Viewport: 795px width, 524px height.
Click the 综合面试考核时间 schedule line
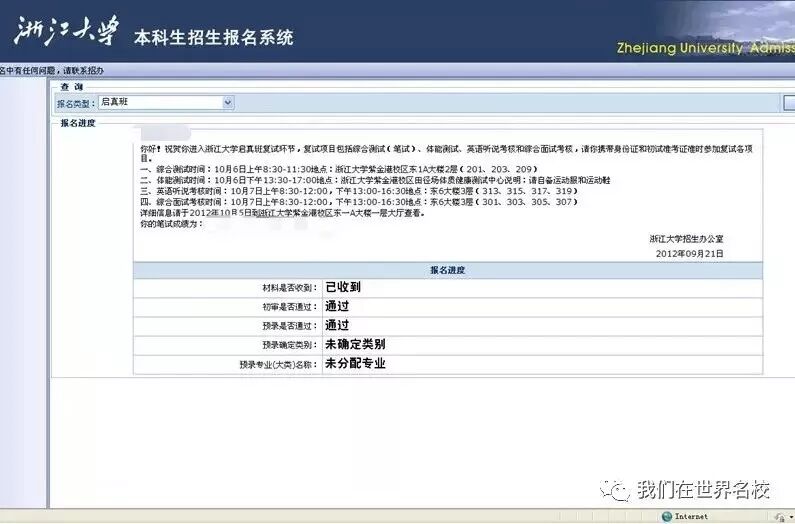coord(359,202)
